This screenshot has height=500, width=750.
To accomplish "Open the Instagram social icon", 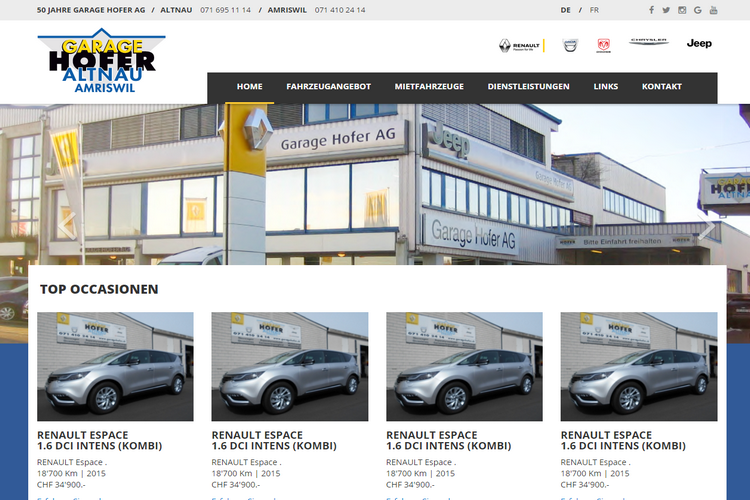I will point(682,10).
